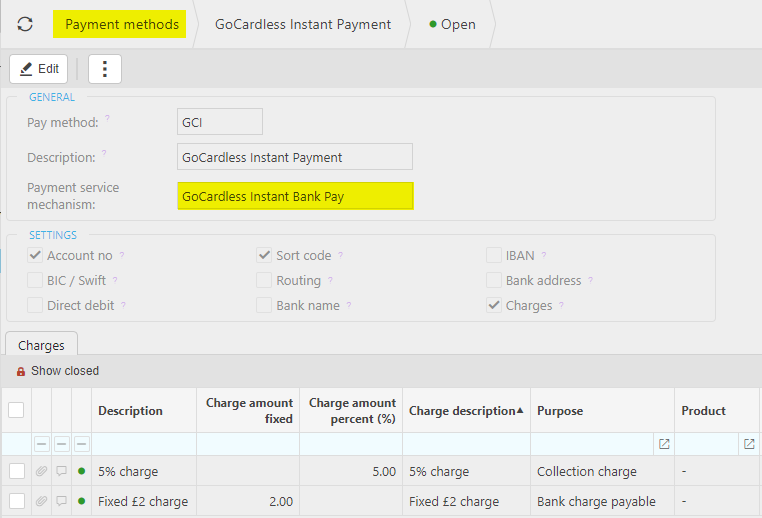
Task: Click the Open status breadcrumb step
Action: point(453,24)
